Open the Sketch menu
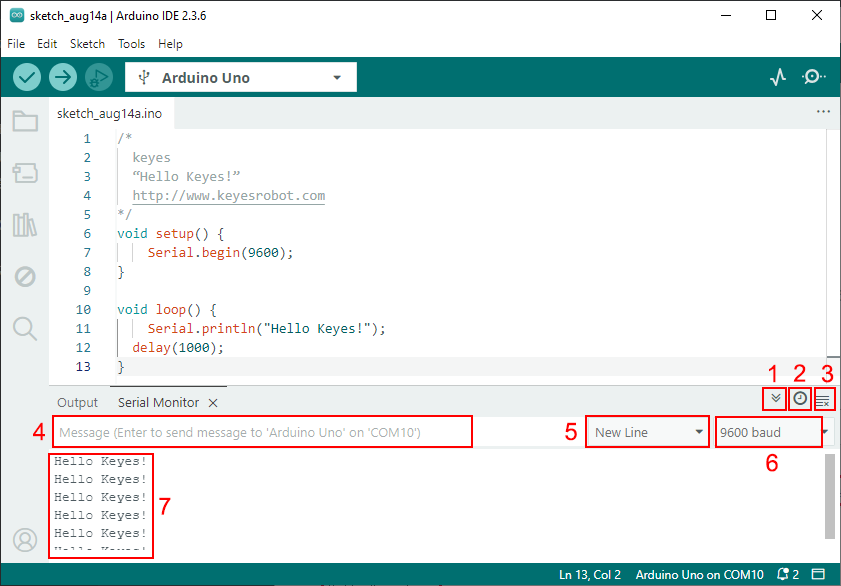Viewport: 841px width, 586px height. click(x=87, y=44)
